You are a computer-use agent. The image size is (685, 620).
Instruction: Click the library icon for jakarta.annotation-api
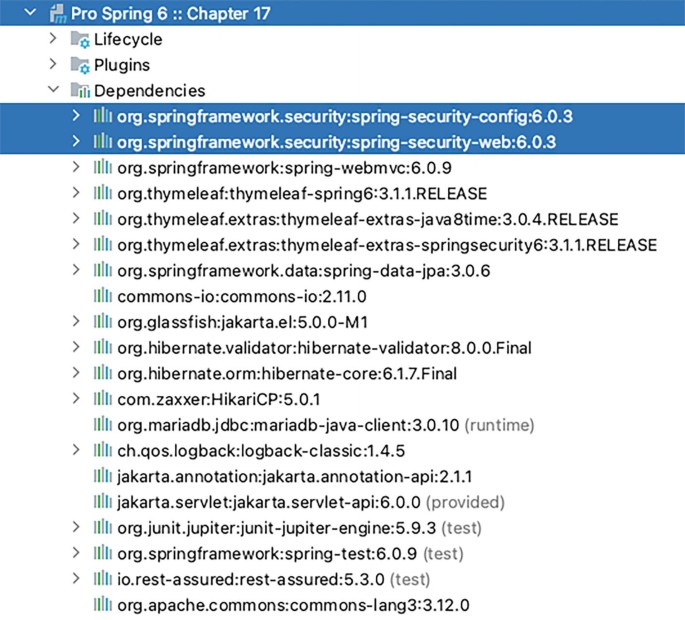click(103, 476)
